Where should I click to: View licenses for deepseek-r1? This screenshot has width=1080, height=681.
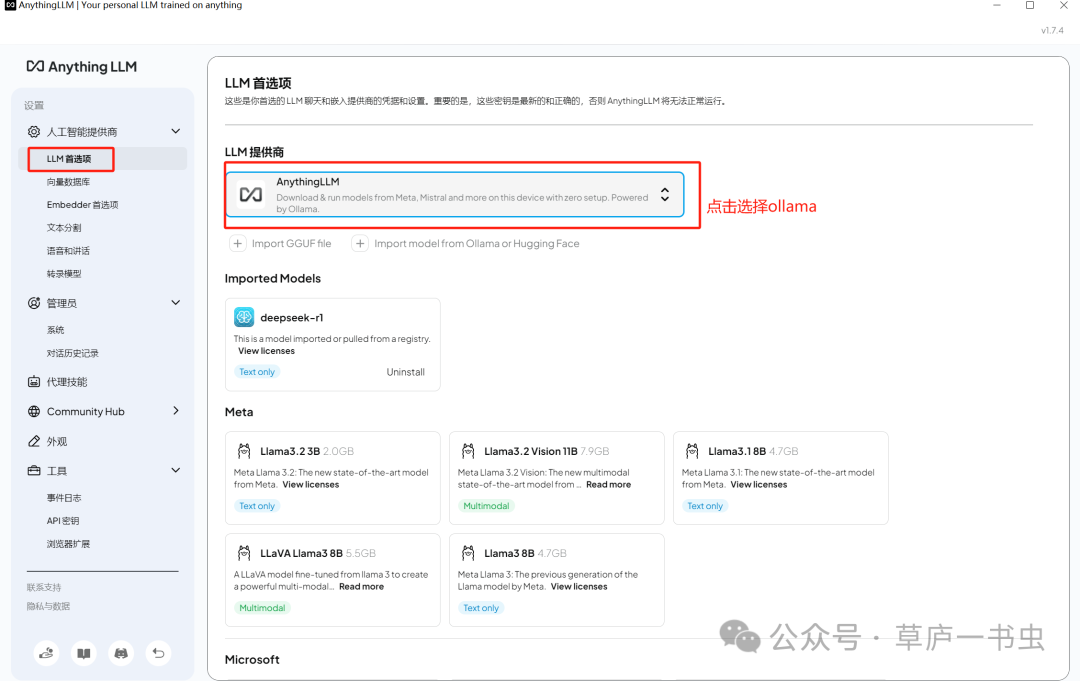pyautogui.click(x=267, y=351)
